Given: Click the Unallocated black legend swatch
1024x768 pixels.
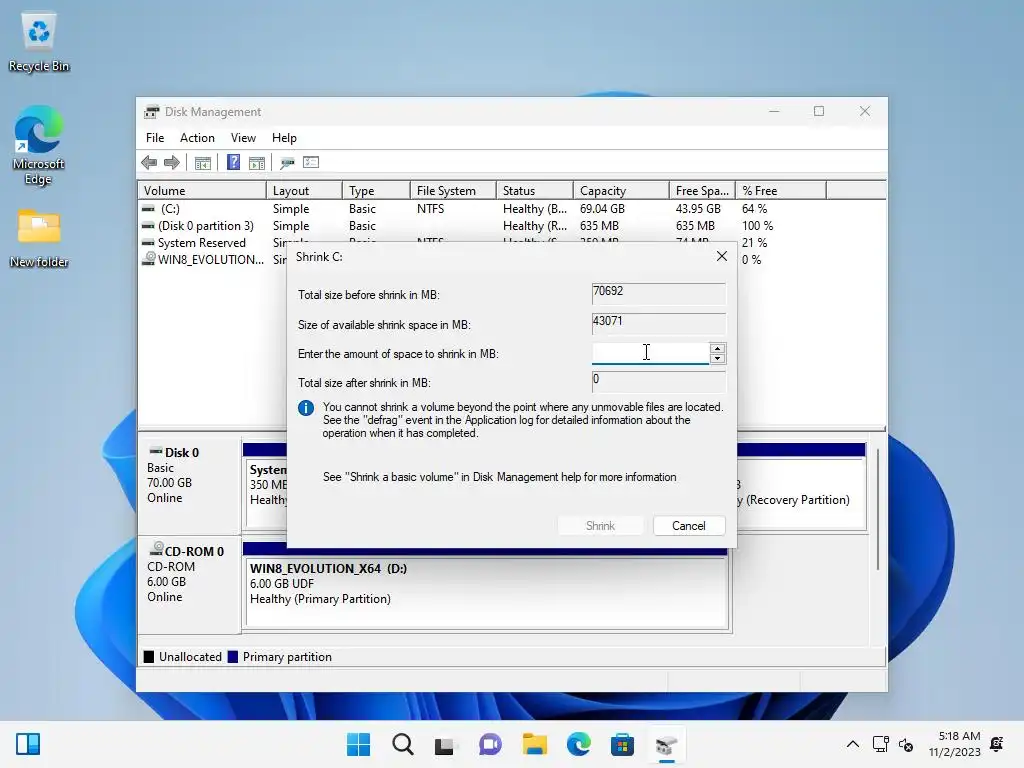Looking at the screenshot, I should click(149, 657).
